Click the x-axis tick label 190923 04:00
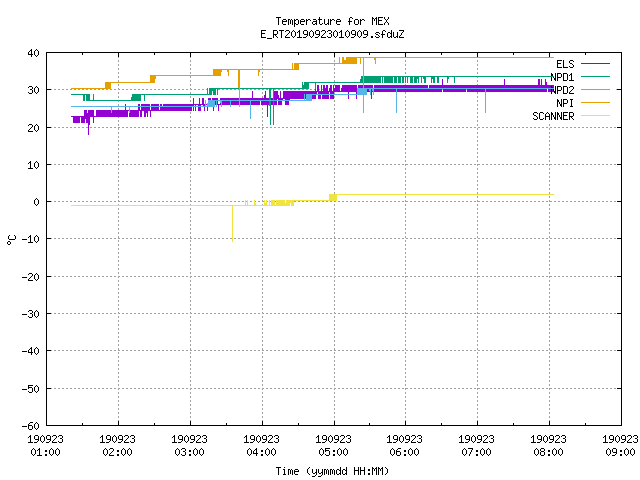The width and height of the screenshot is (640, 480). click(261, 446)
